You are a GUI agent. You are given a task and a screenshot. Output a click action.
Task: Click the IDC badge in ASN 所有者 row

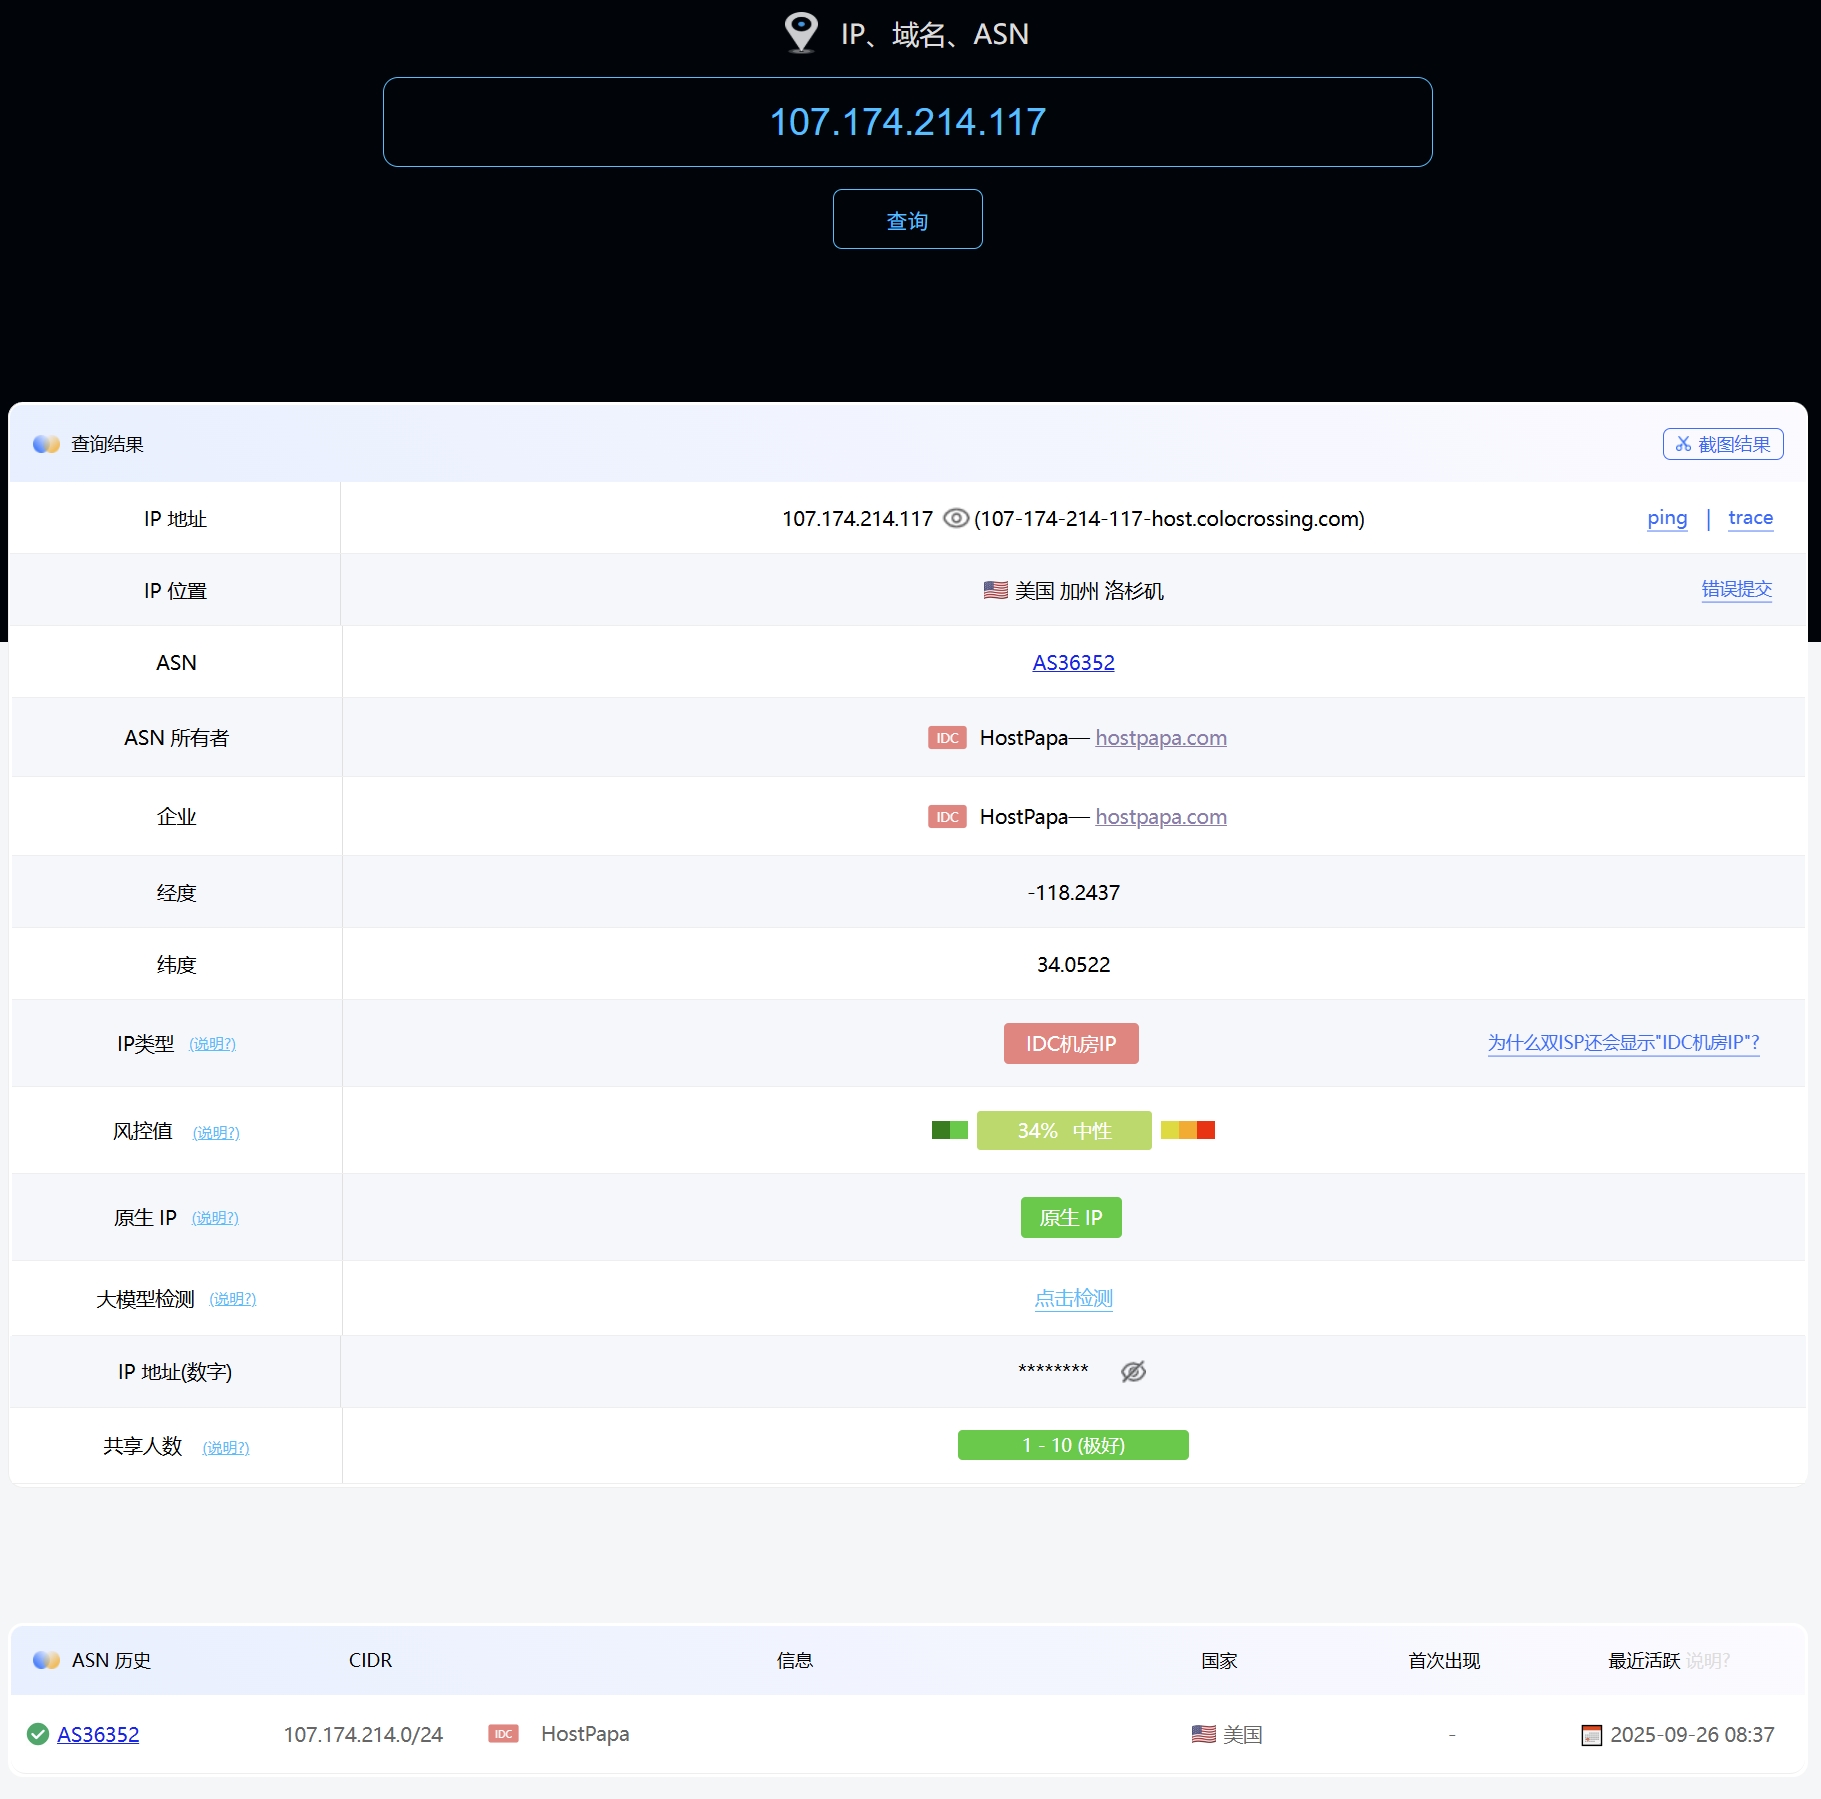click(x=946, y=738)
